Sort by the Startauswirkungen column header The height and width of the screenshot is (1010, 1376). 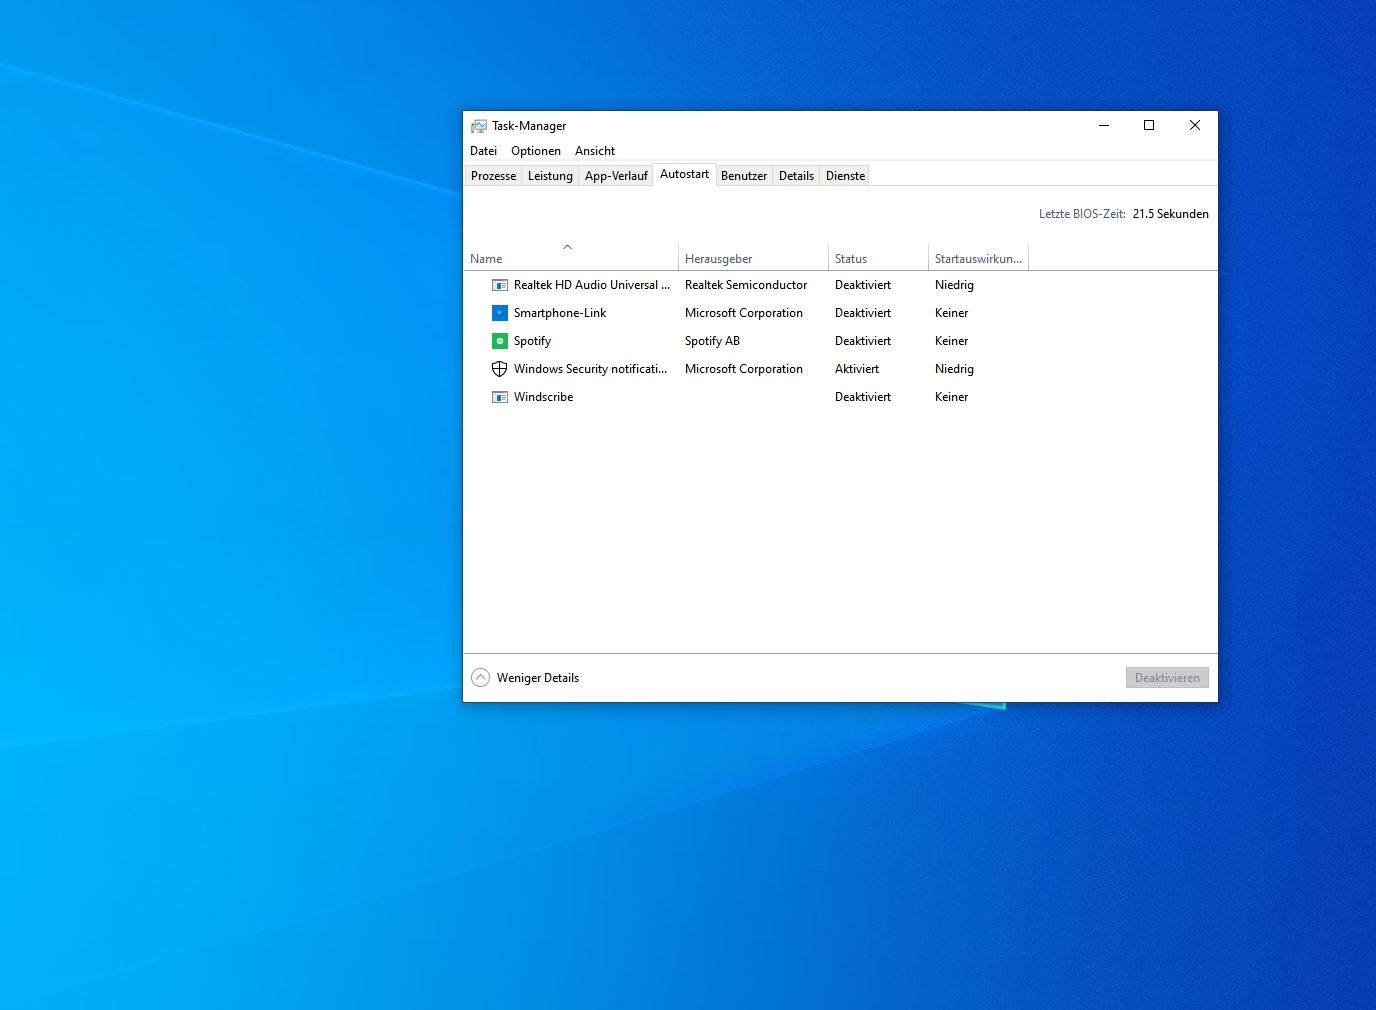[978, 257]
